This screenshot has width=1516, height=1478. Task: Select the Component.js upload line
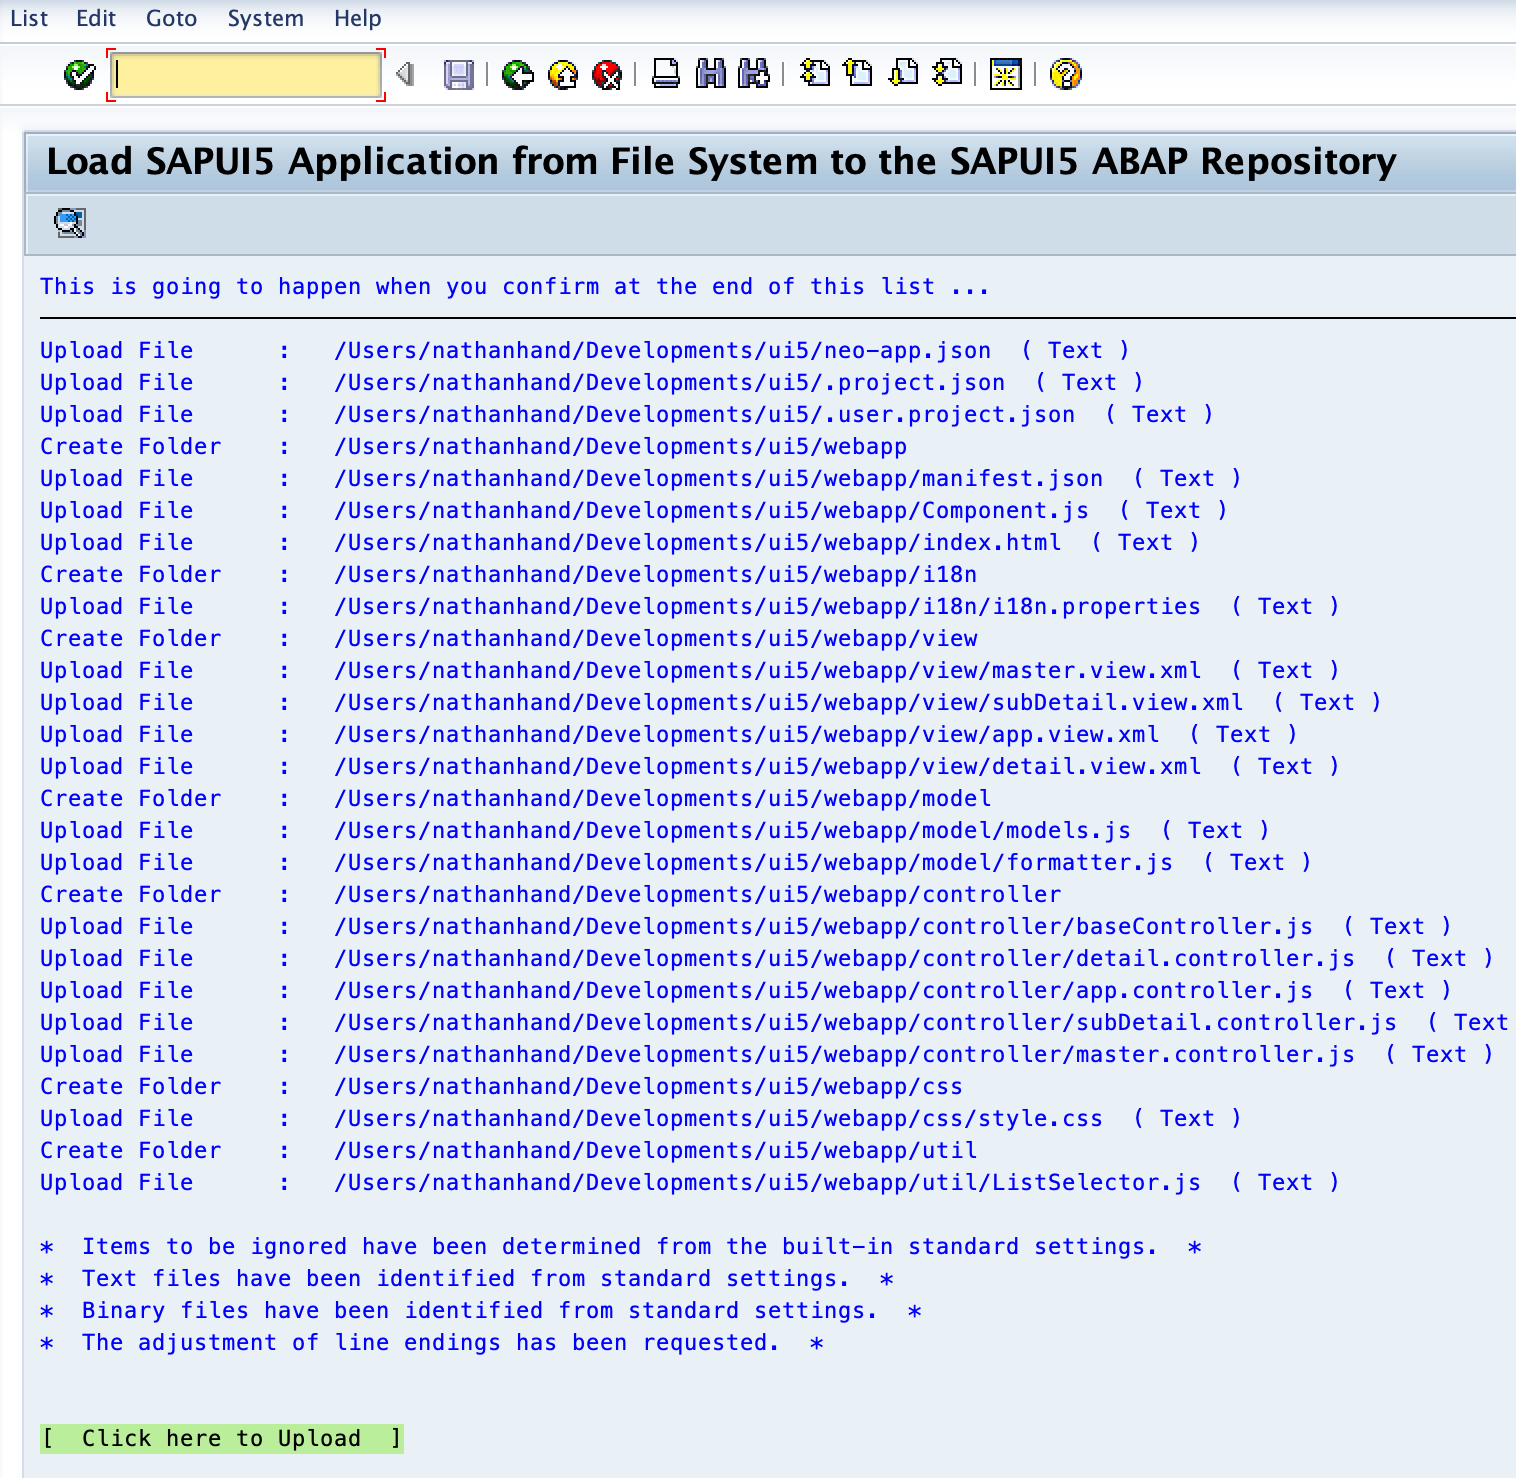pyautogui.click(x=634, y=510)
